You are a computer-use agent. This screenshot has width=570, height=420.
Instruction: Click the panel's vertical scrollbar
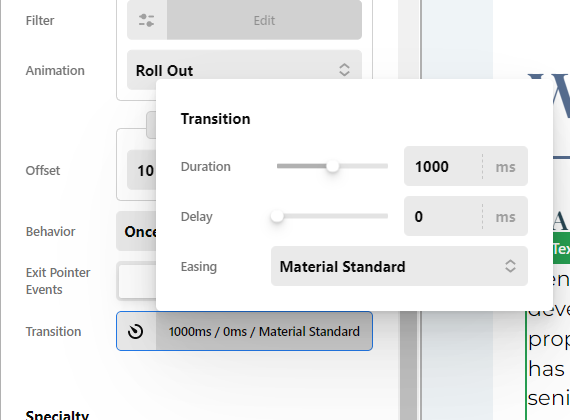[x=409, y=364]
